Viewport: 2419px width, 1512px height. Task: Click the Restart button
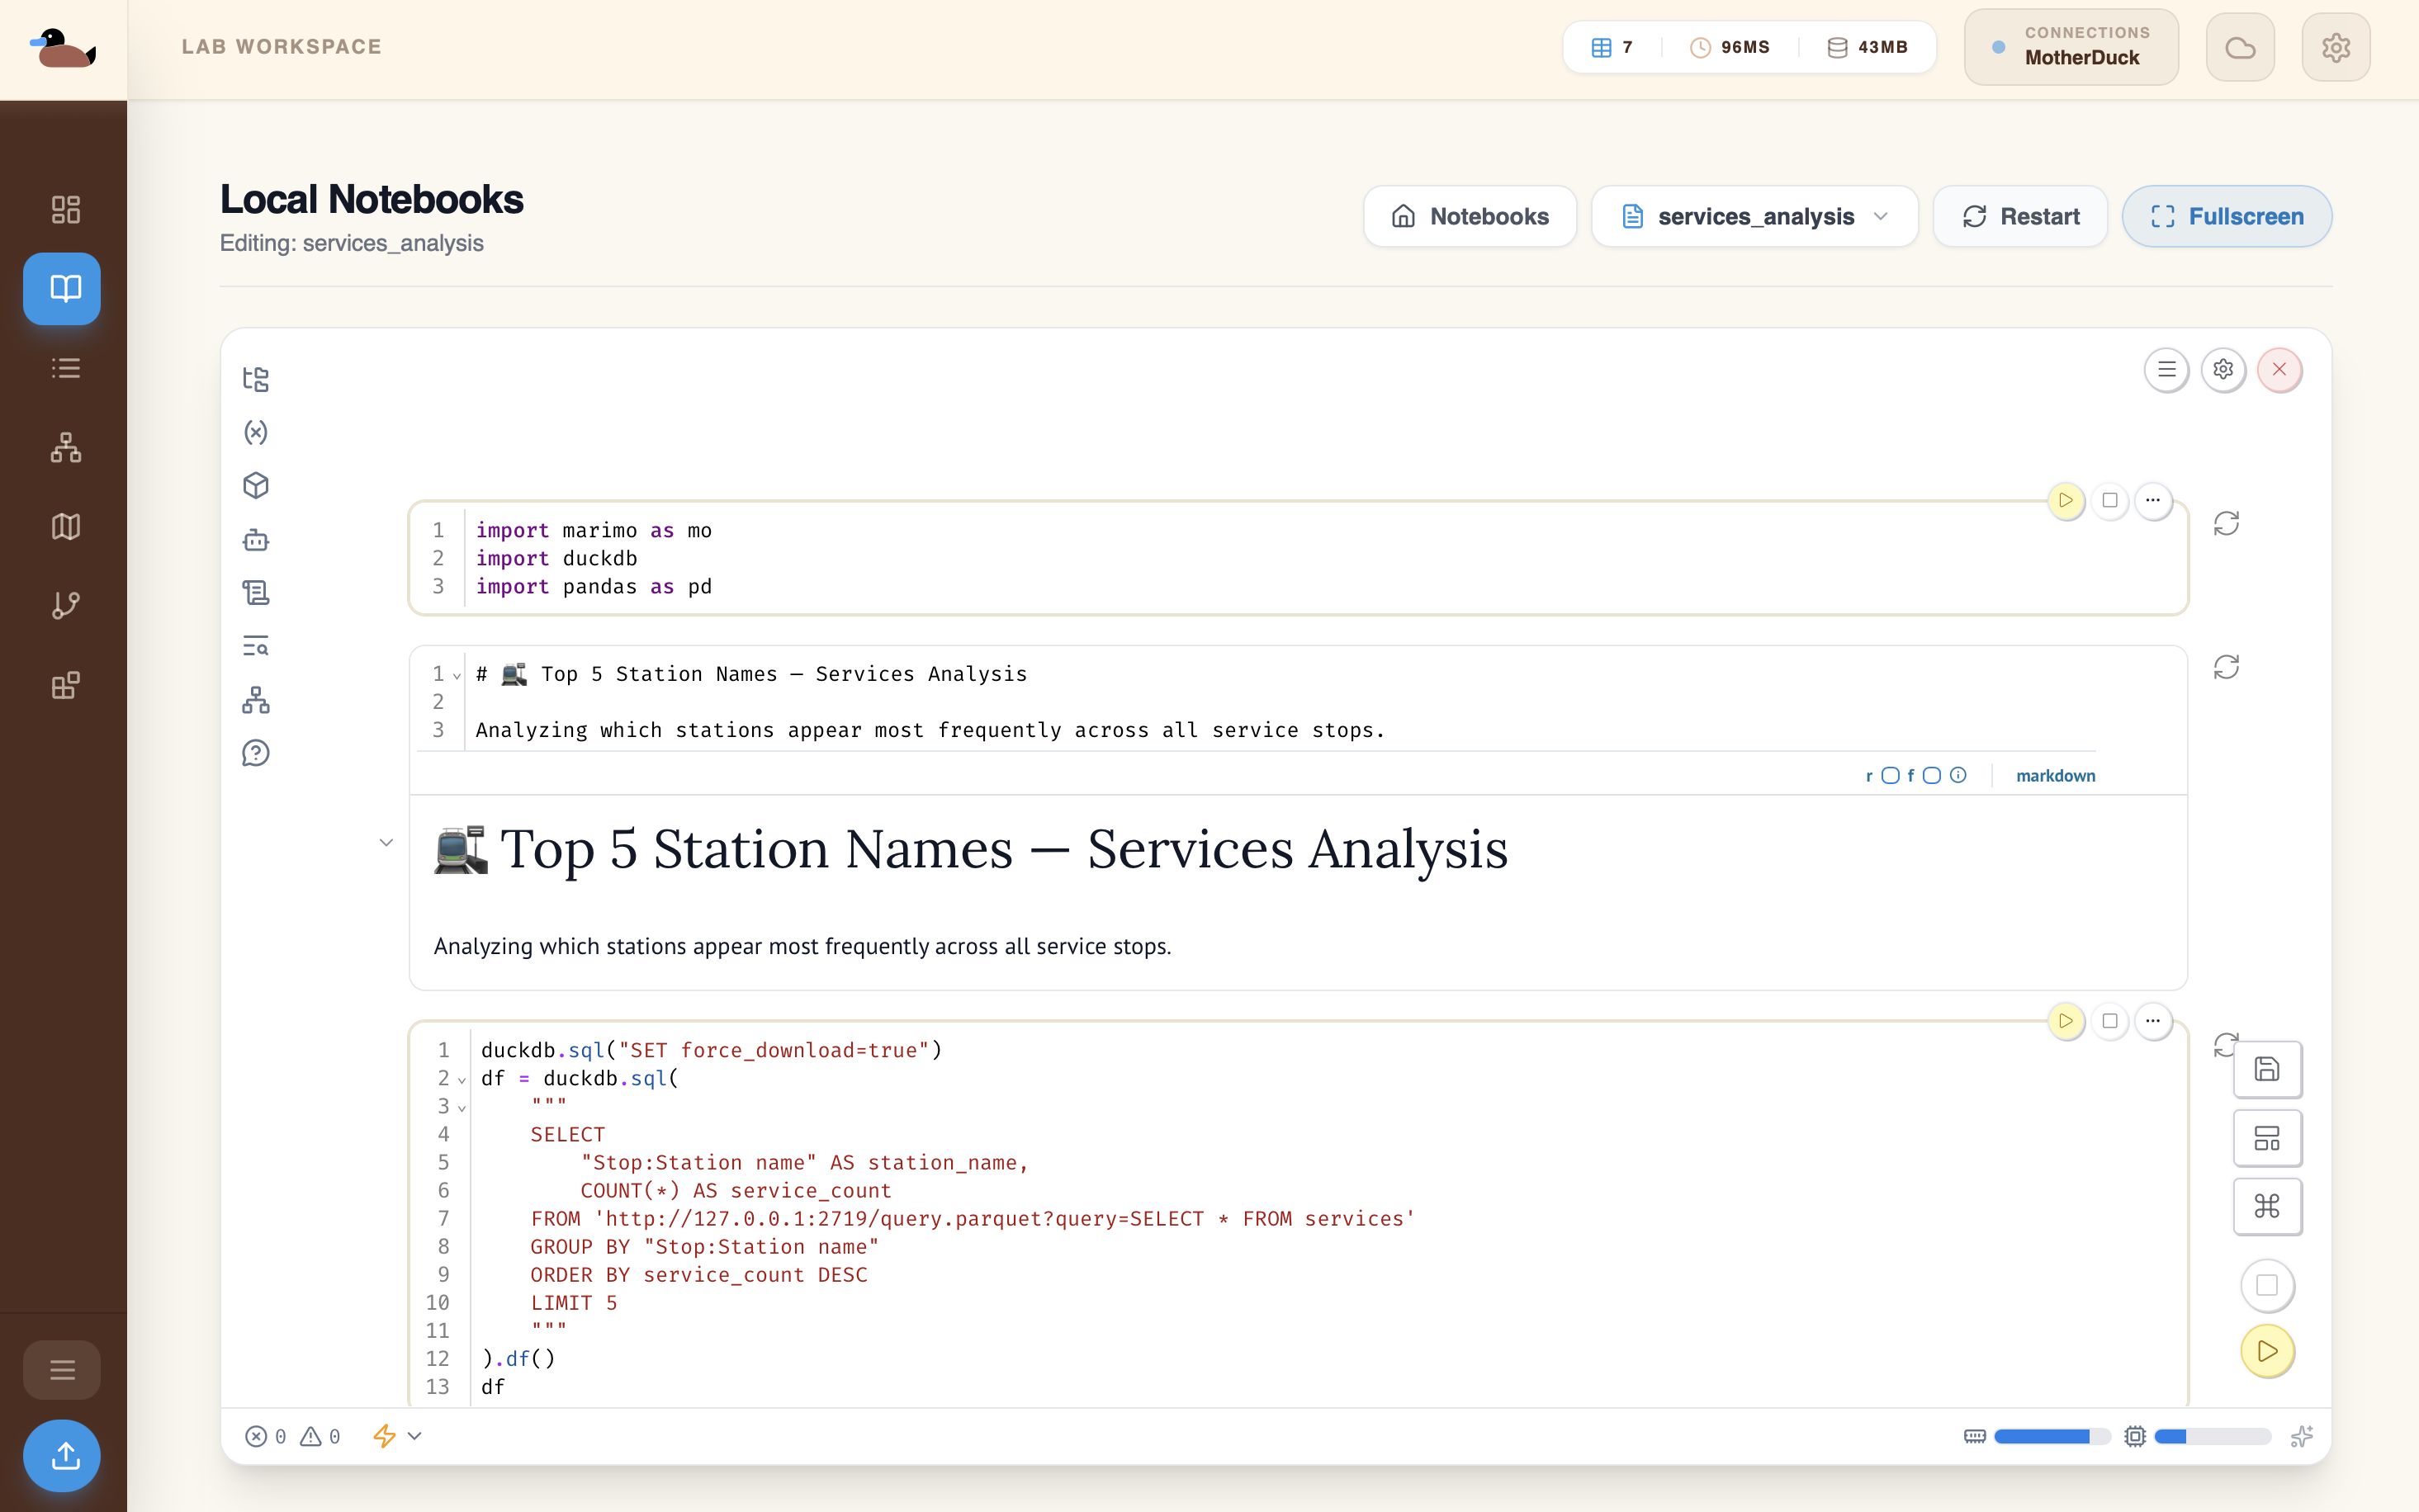coord(2019,217)
